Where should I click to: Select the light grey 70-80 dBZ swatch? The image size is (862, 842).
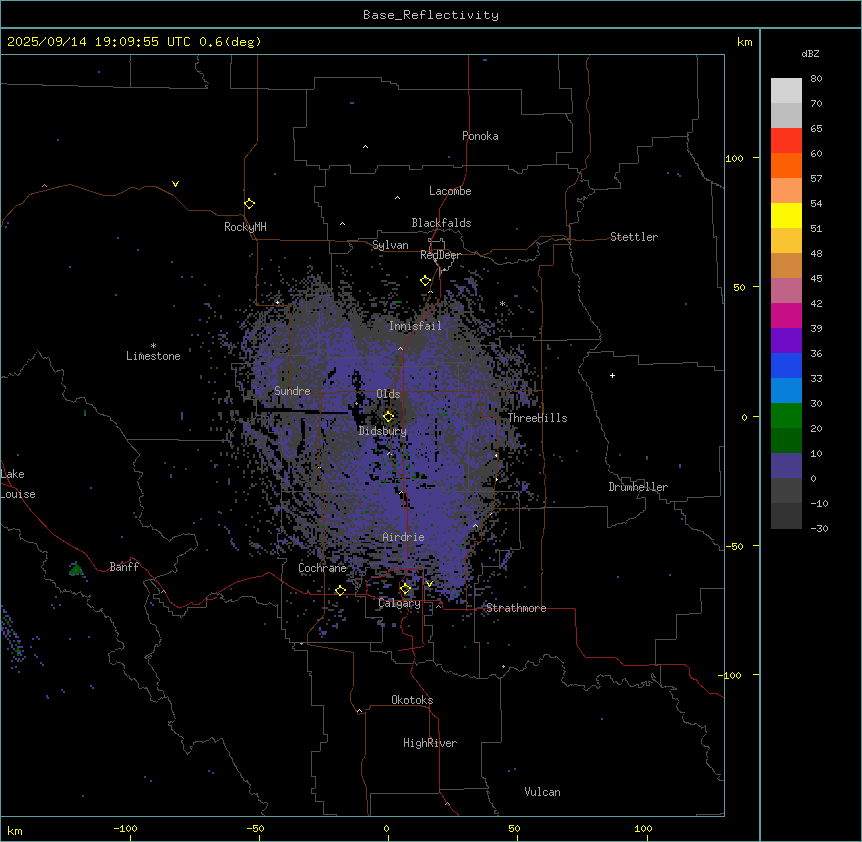[786, 91]
